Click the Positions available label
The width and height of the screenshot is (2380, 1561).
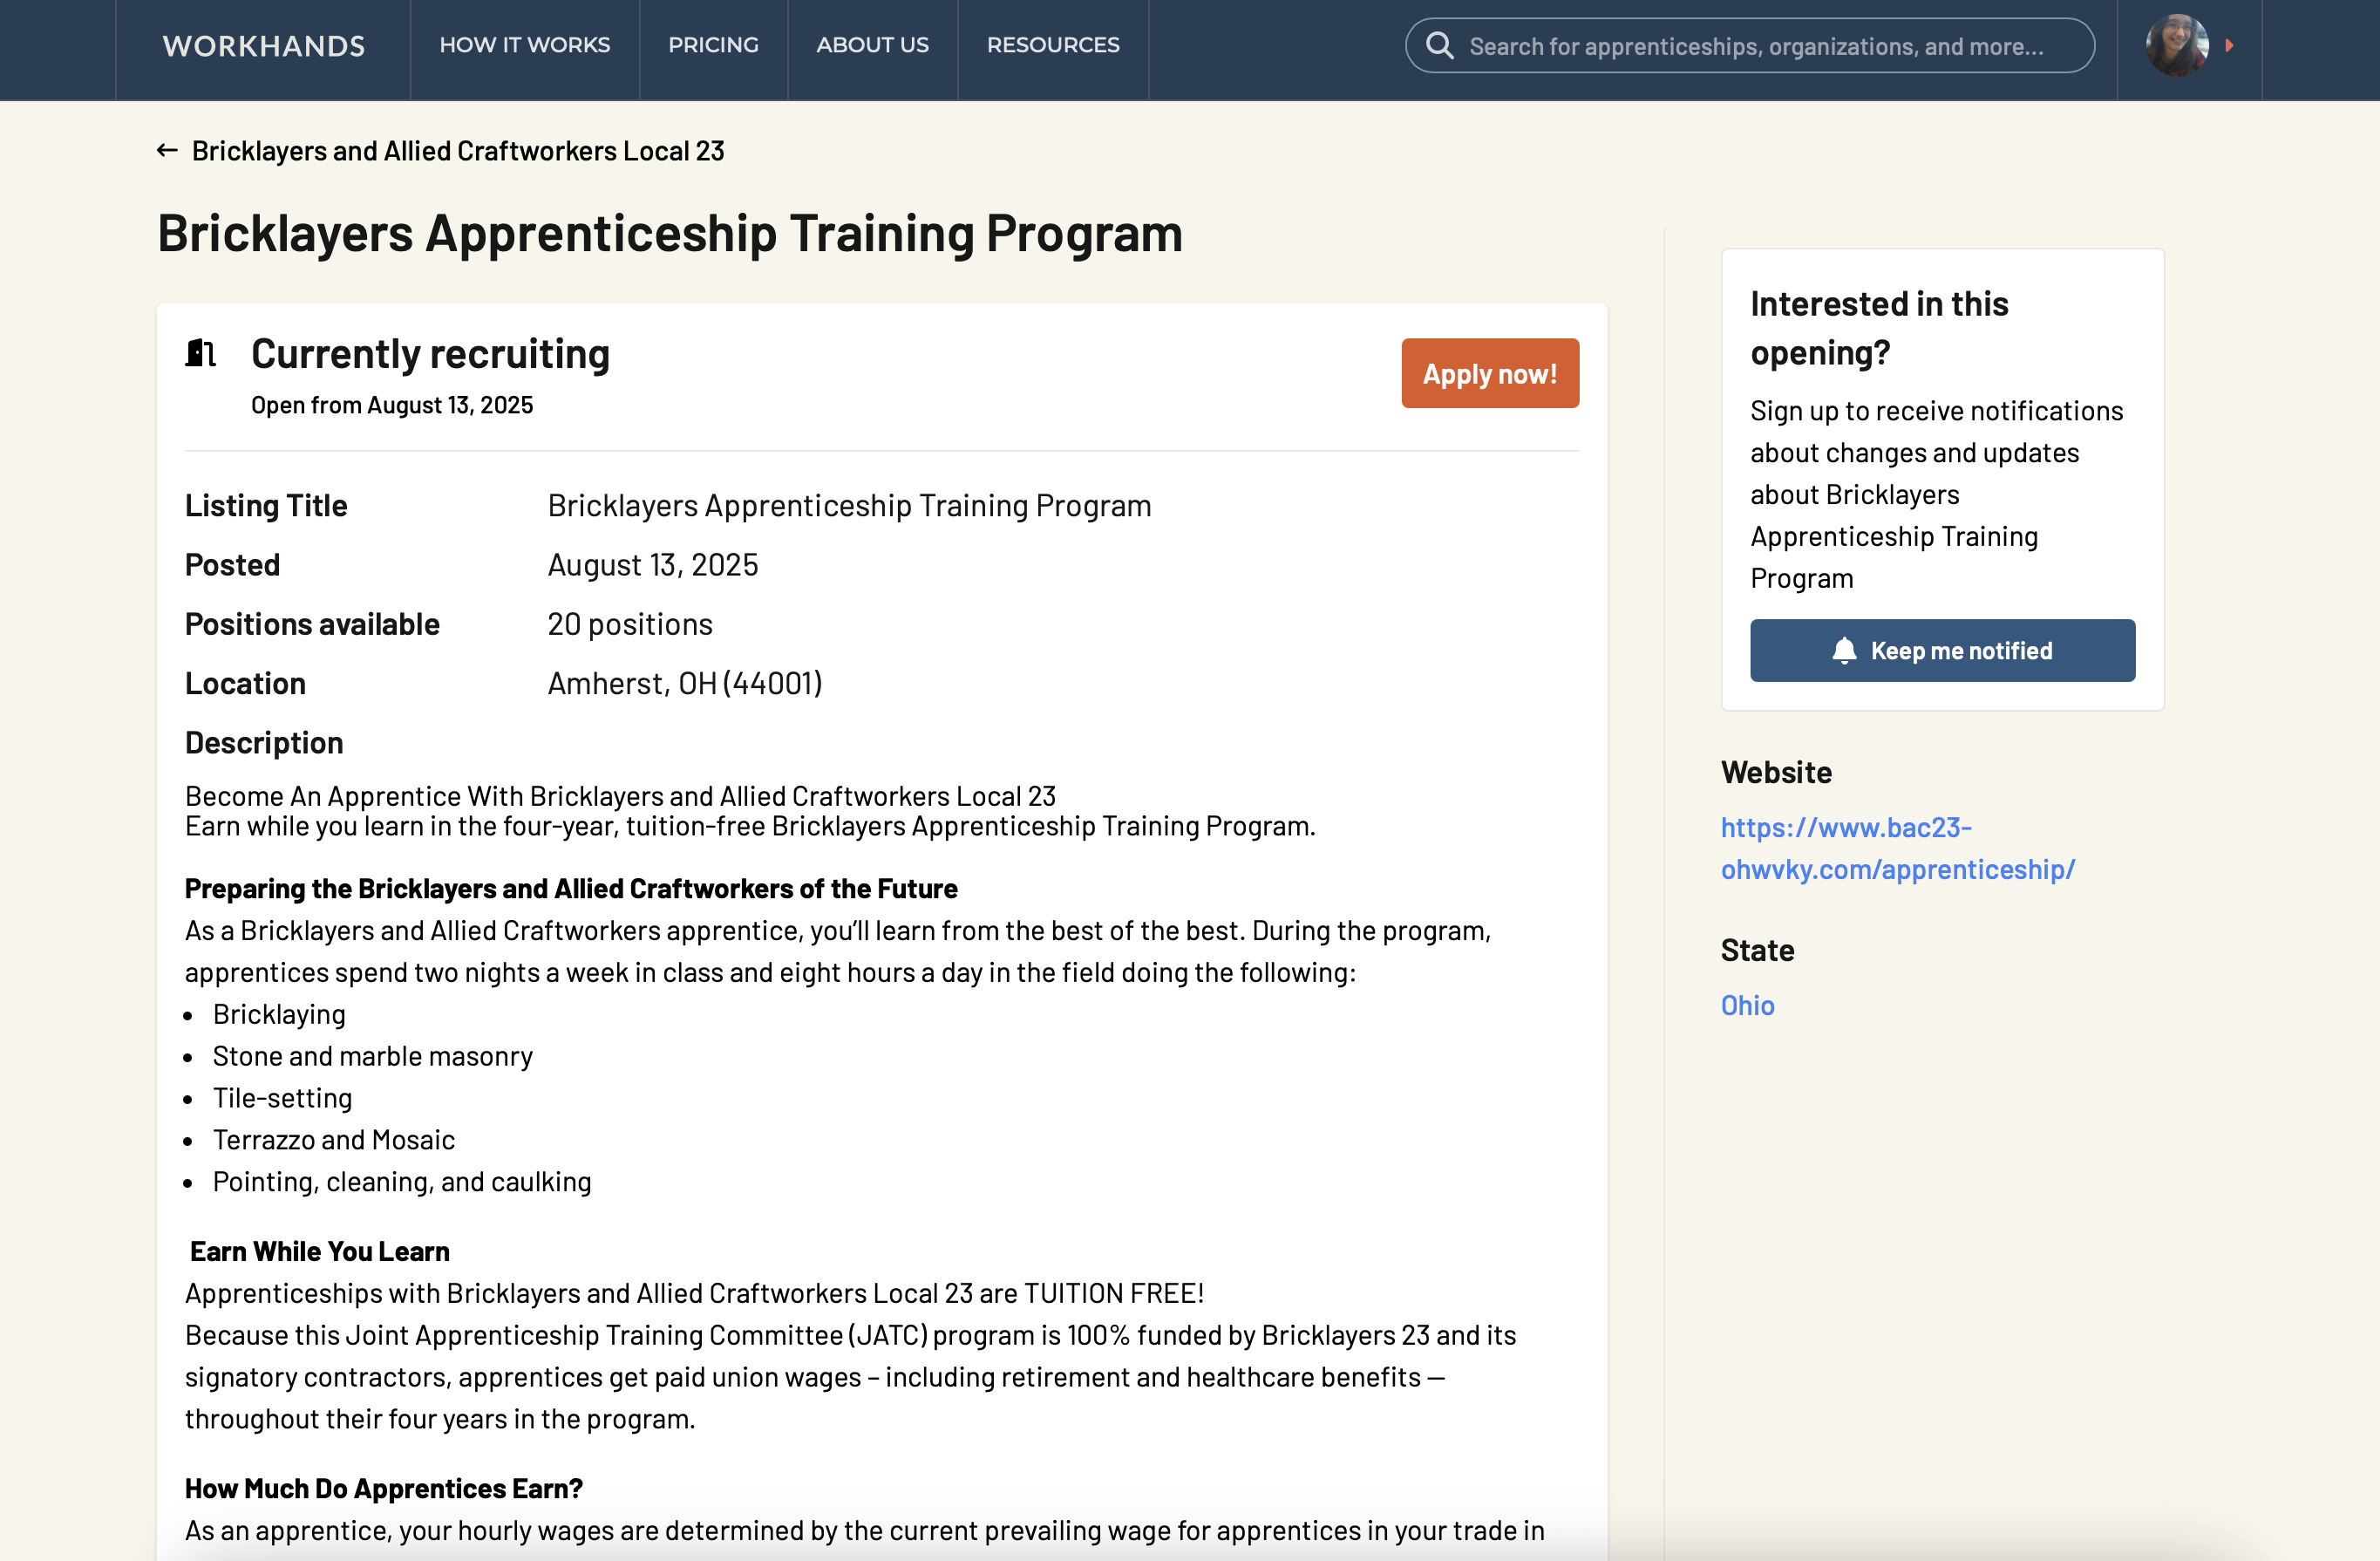(x=312, y=624)
